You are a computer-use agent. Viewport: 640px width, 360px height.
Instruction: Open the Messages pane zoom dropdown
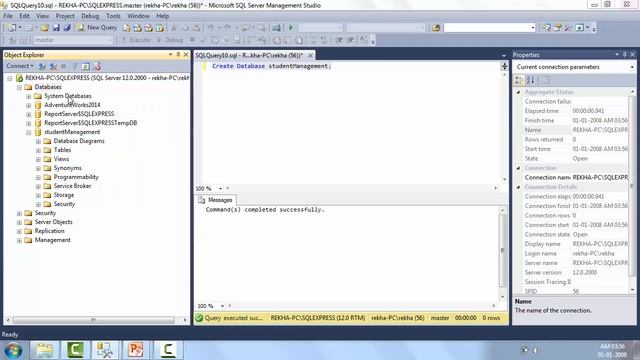coord(222,306)
